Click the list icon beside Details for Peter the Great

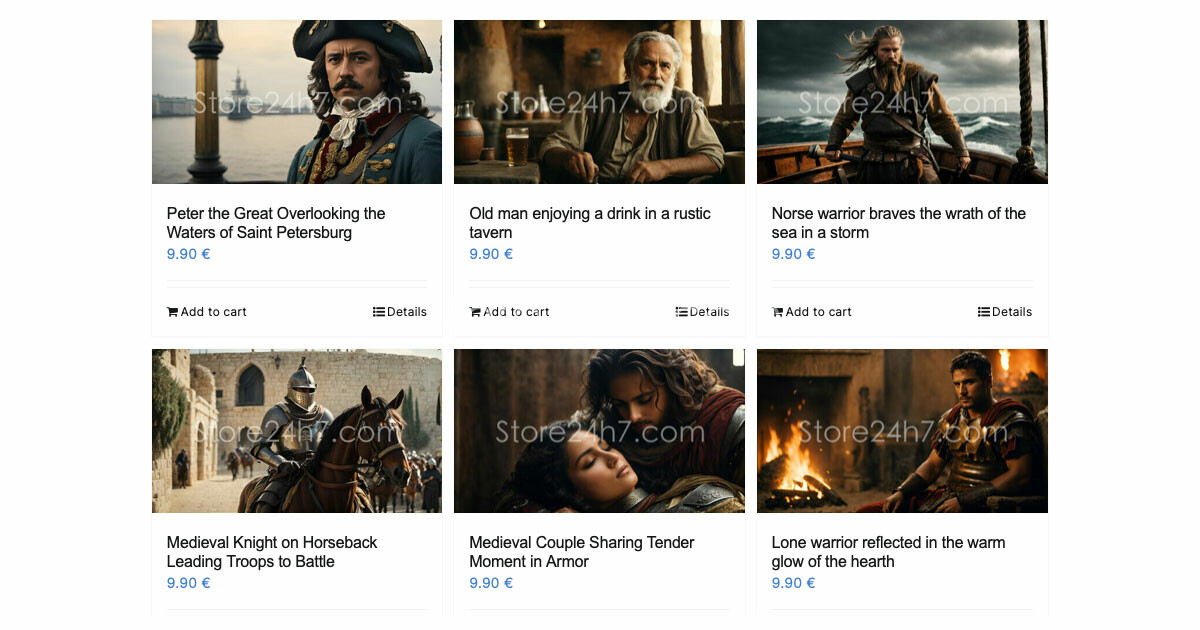tap(378, 311)
